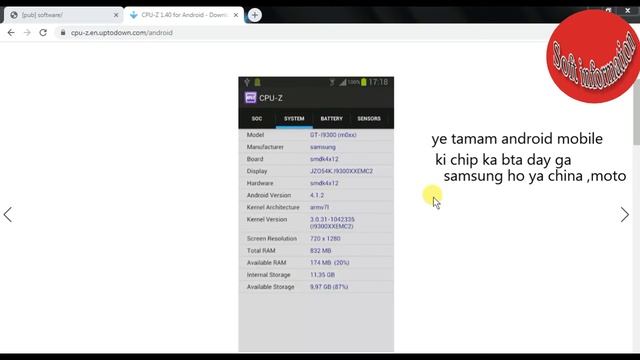Image resolution: width=640 pixels, height=360 pixels.
Task: Select the 'CPU-Z 1.40 for Android' tab
Action: pyautogui.click(x=184, y=15)
